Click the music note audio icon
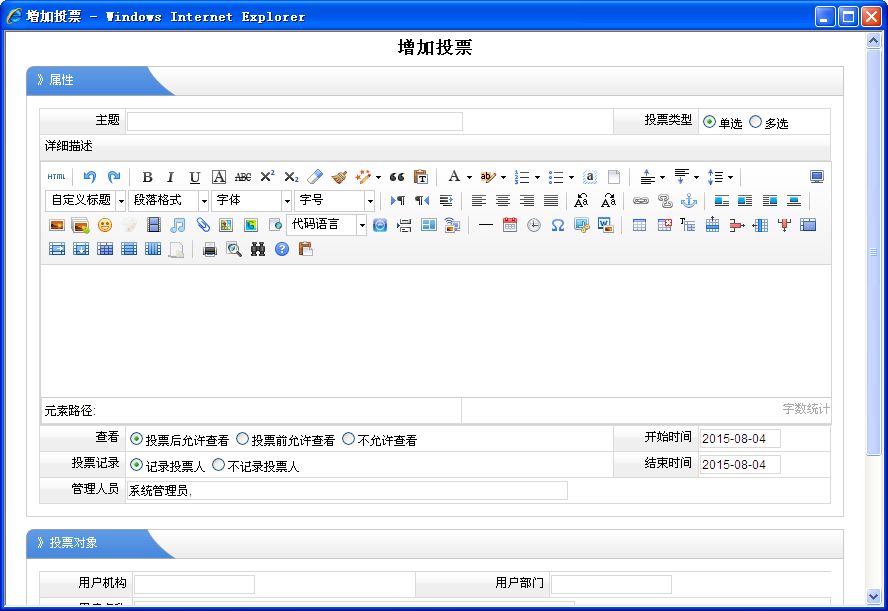The width and height of the screenshot is (888, 611). coord(178,225)
